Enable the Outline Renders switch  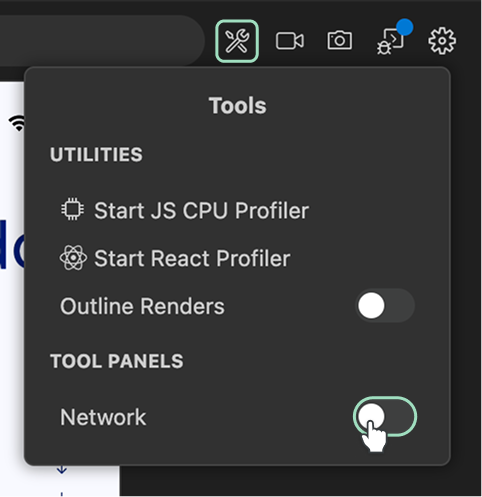[385, 306]
